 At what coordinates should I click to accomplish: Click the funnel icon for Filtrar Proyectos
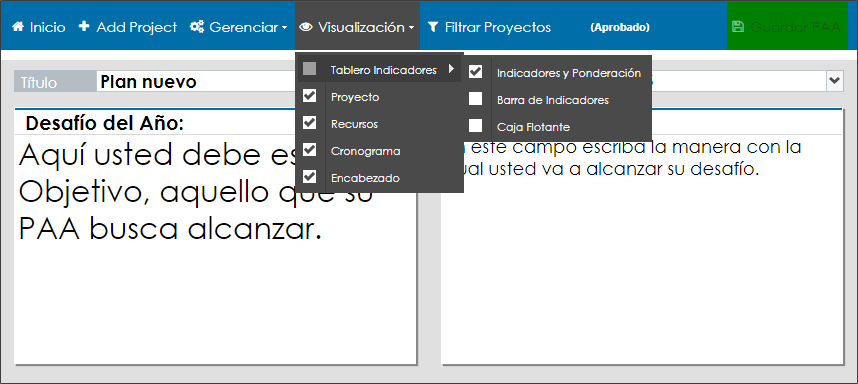(433, 27)
